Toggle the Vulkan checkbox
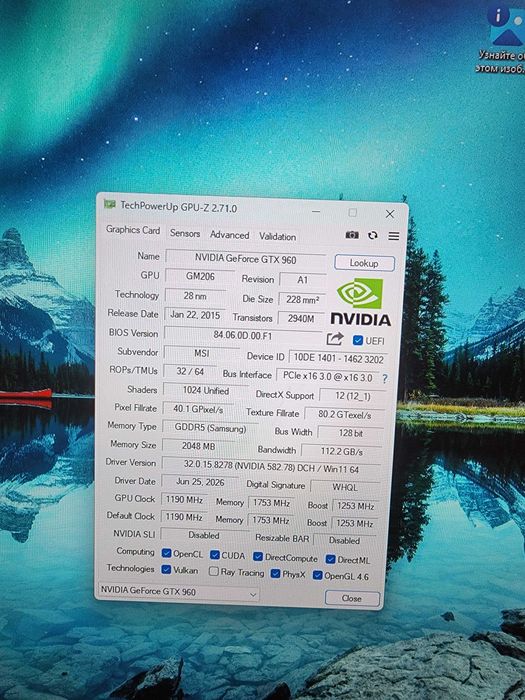This screenshot has width=525, height=700. point(166,570)
